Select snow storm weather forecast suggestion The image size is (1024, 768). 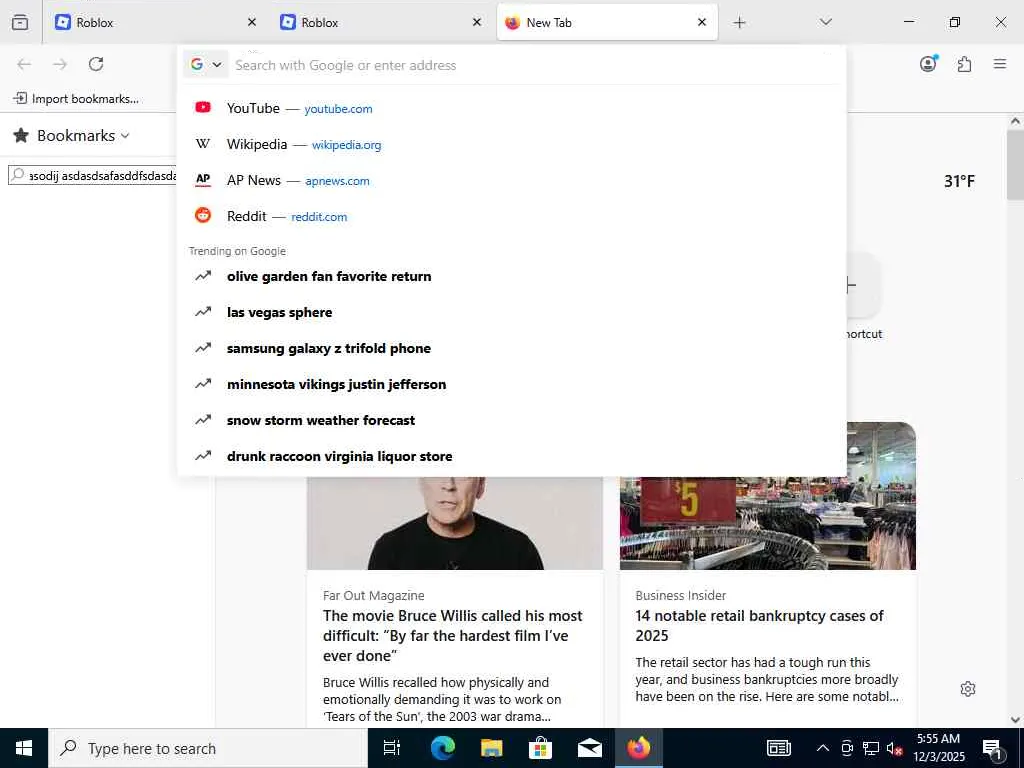(x=511, y=420)
